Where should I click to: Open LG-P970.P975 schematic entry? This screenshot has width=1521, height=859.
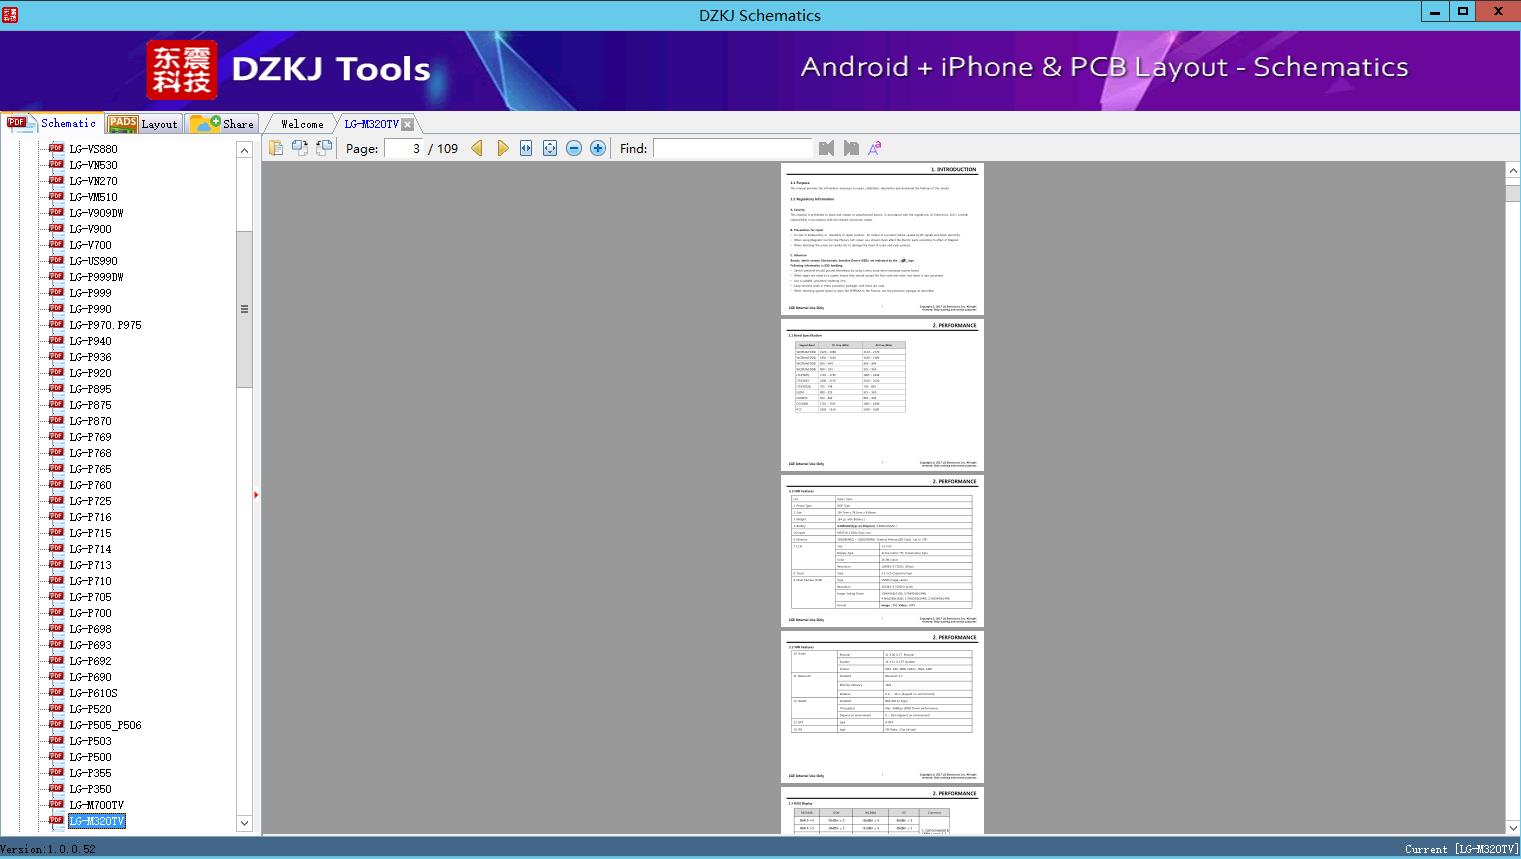(105, 325)
